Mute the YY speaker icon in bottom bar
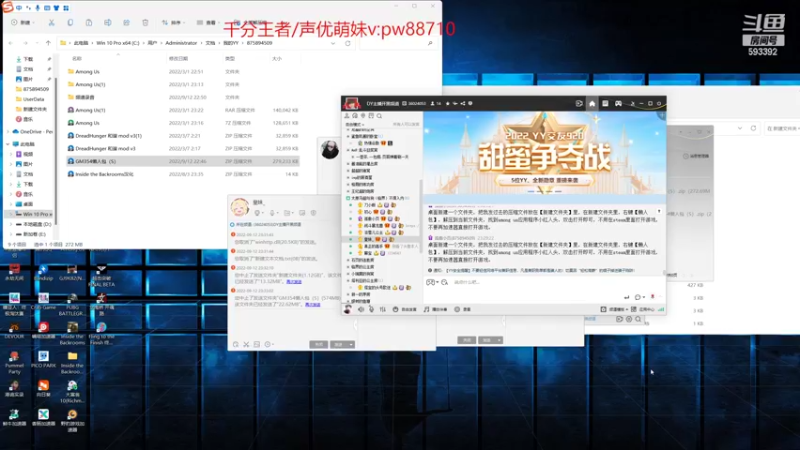Viewport: 800px width, 450px height. click(x=361, y=309)
